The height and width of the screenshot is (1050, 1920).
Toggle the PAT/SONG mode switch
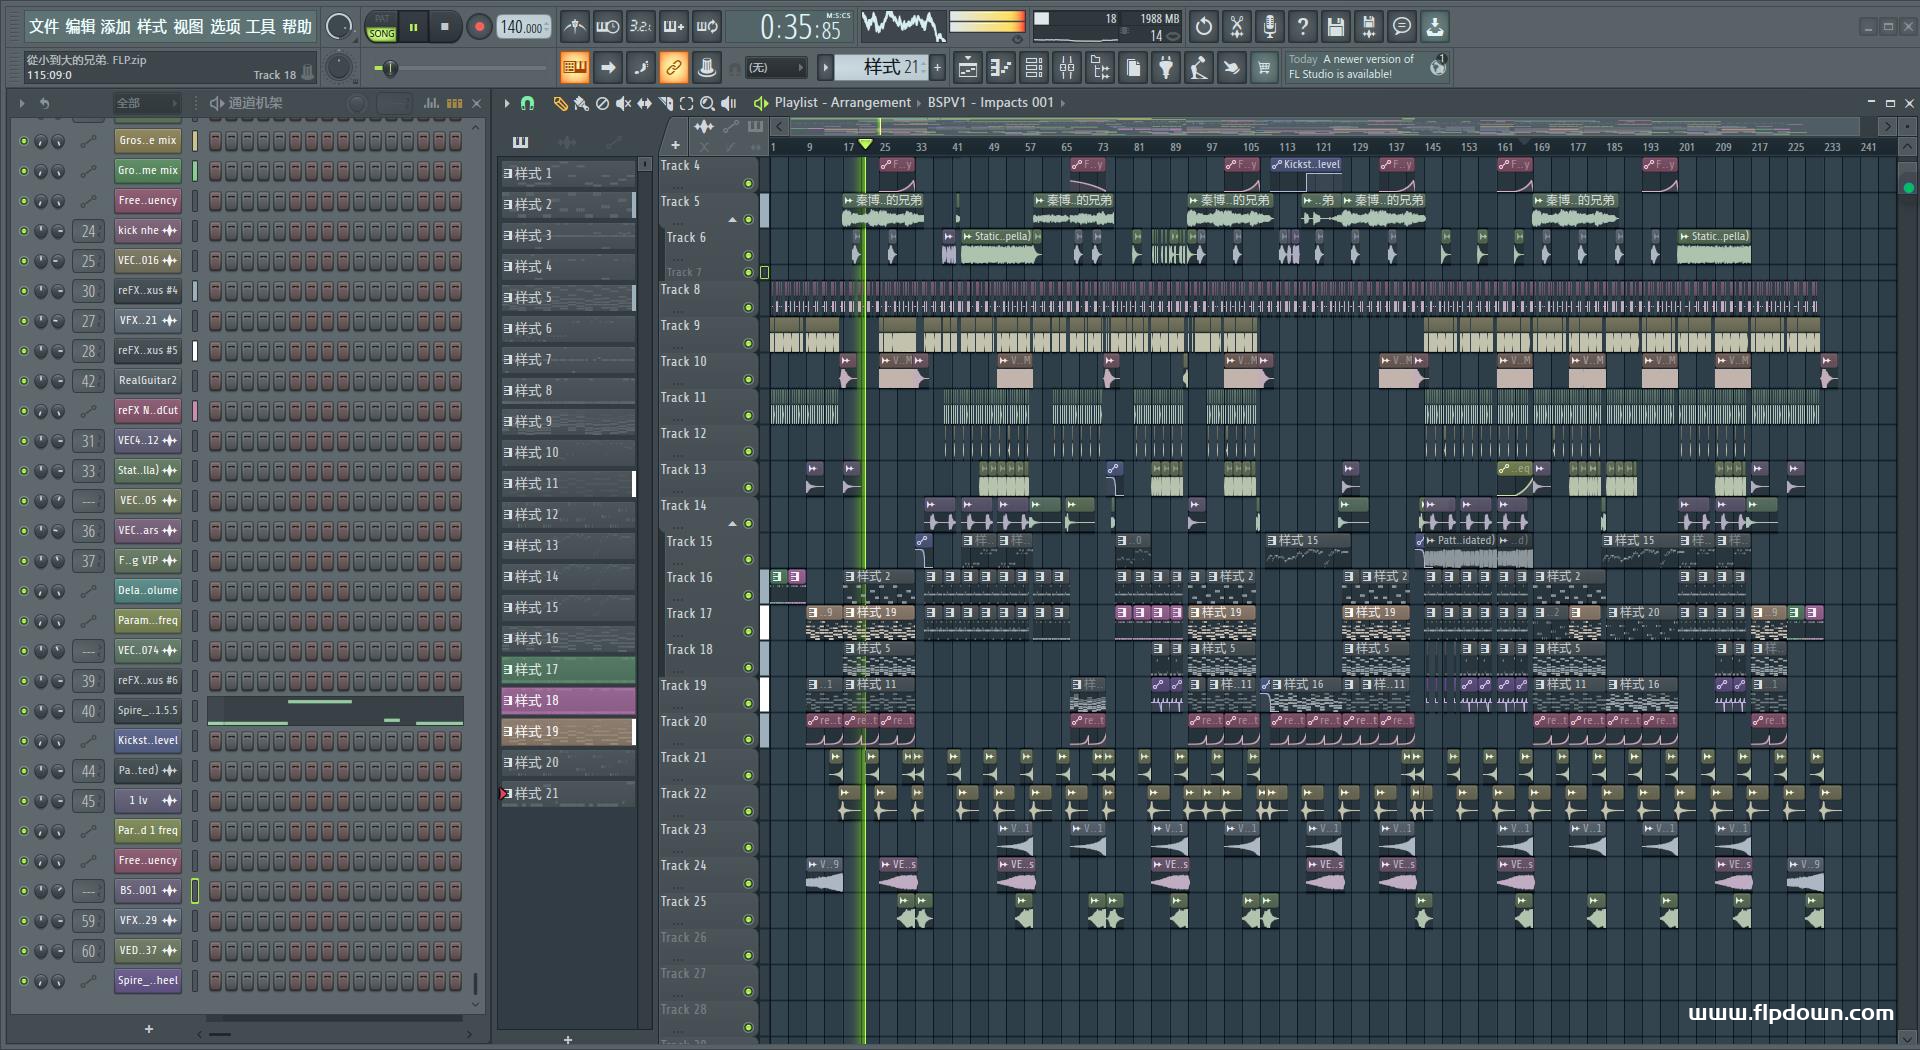[x=381, y=27]
